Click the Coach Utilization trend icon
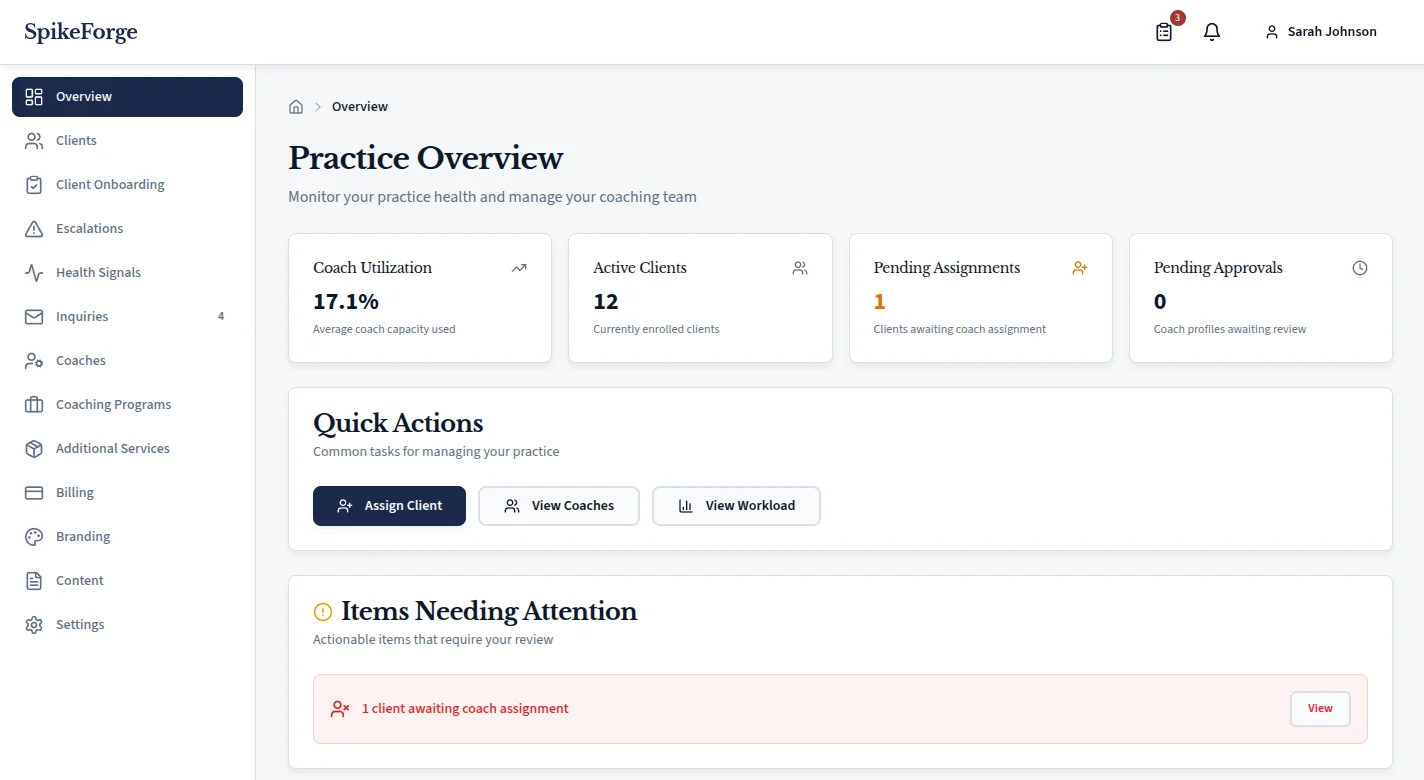1424x780 pixels. click(519, 268)
